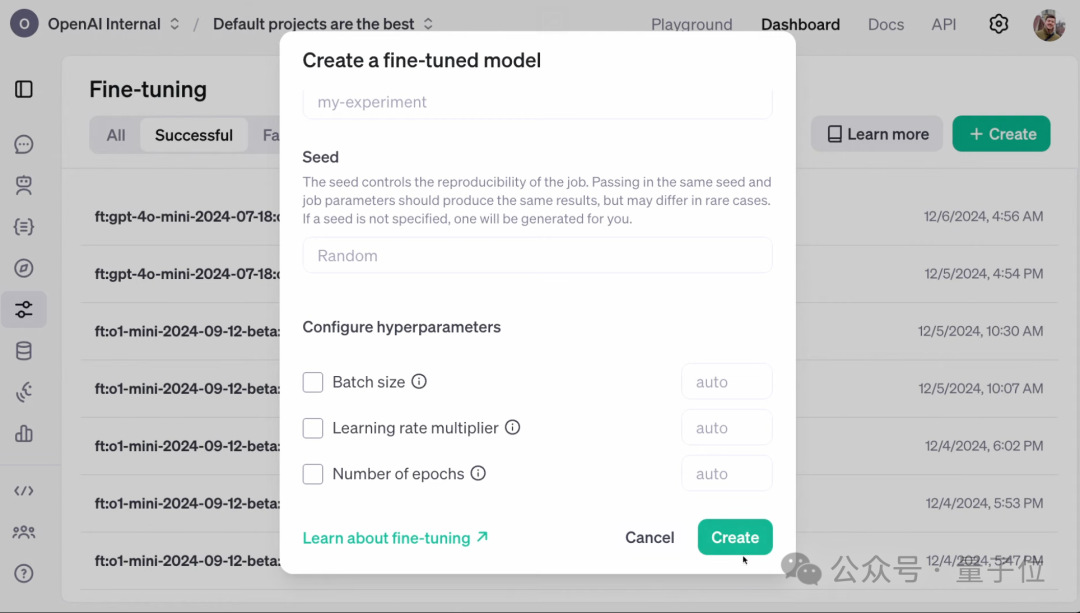
Task: Toggle the sidebar panel icon
Action: 24,90
